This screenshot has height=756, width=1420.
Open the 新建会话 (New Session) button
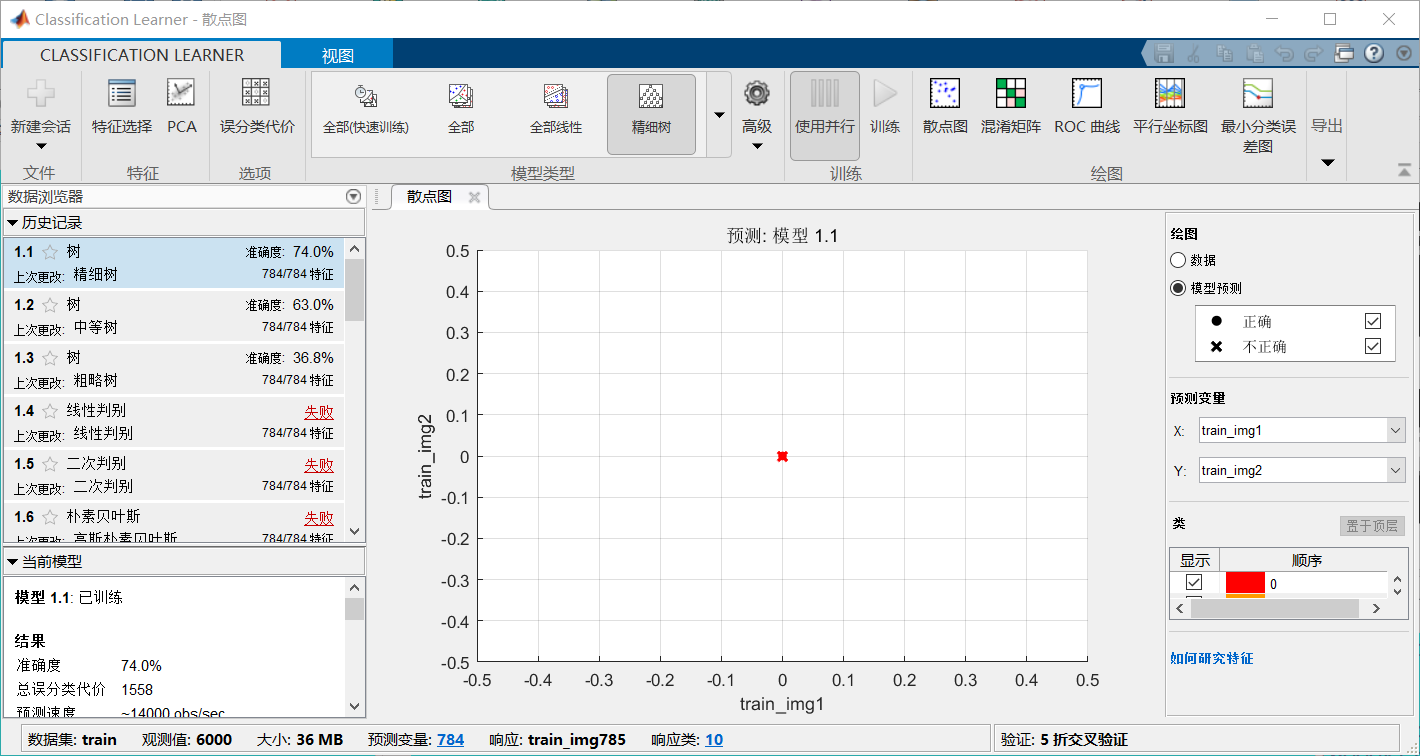pyautogui.click(x=40, y=114)
